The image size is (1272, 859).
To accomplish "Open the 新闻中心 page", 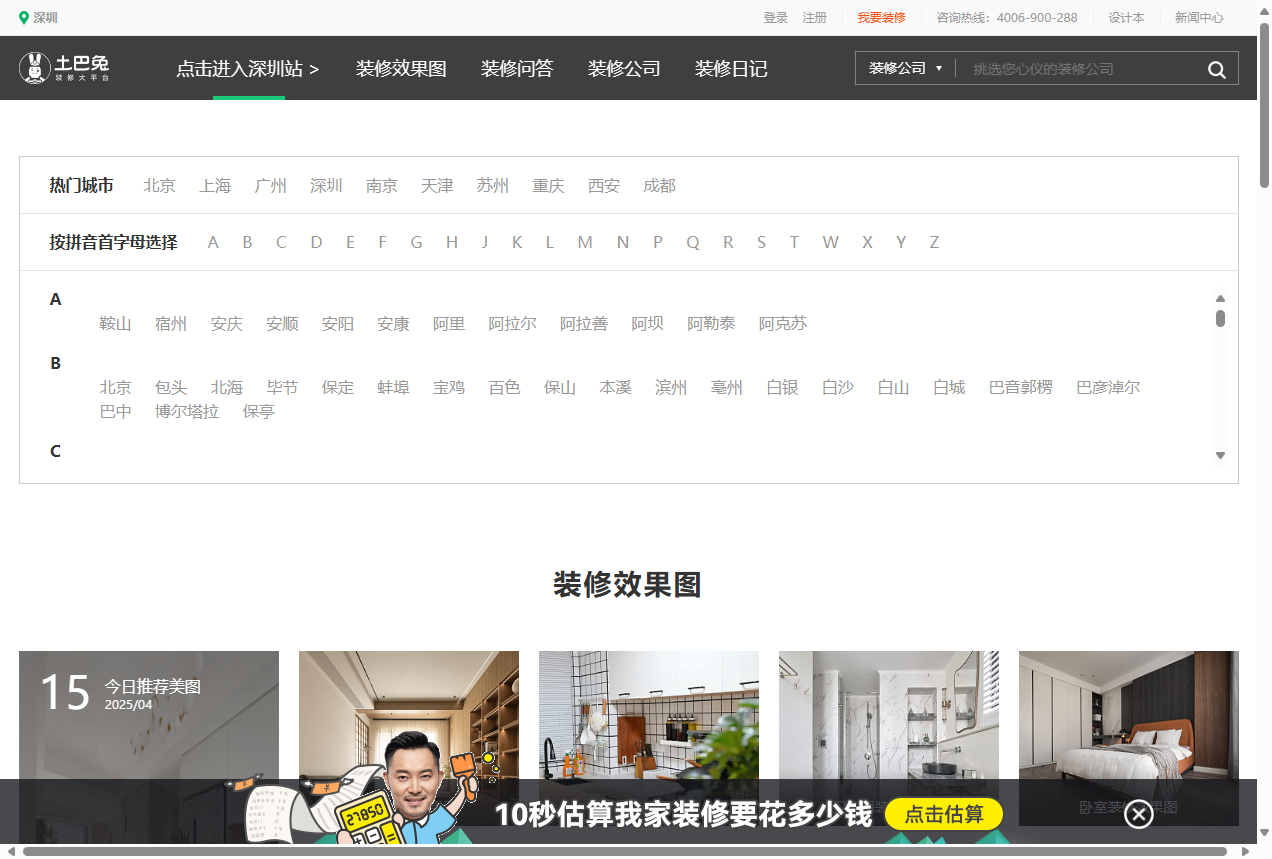I will pyautogui.click(x=1198, y=17).
